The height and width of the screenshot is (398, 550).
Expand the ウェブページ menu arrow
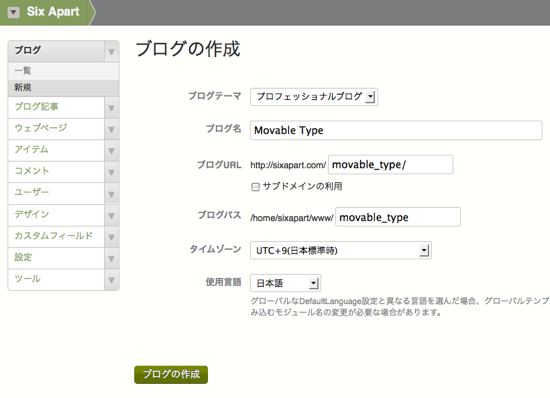[112, 129]
